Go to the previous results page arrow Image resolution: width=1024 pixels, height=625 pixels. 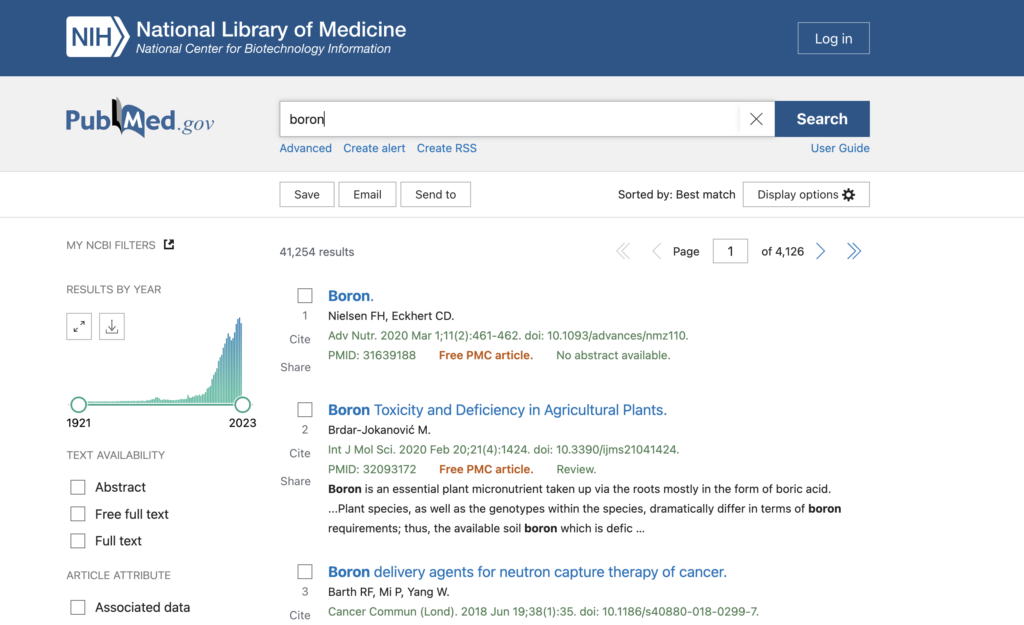[x=656, y=251]
